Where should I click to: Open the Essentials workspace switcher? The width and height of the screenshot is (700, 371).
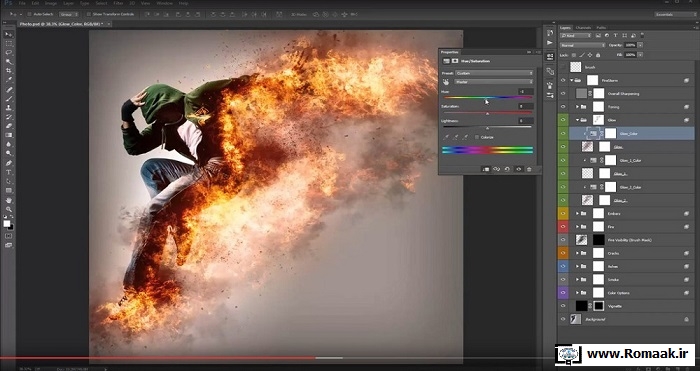click(x=675, y=14)
